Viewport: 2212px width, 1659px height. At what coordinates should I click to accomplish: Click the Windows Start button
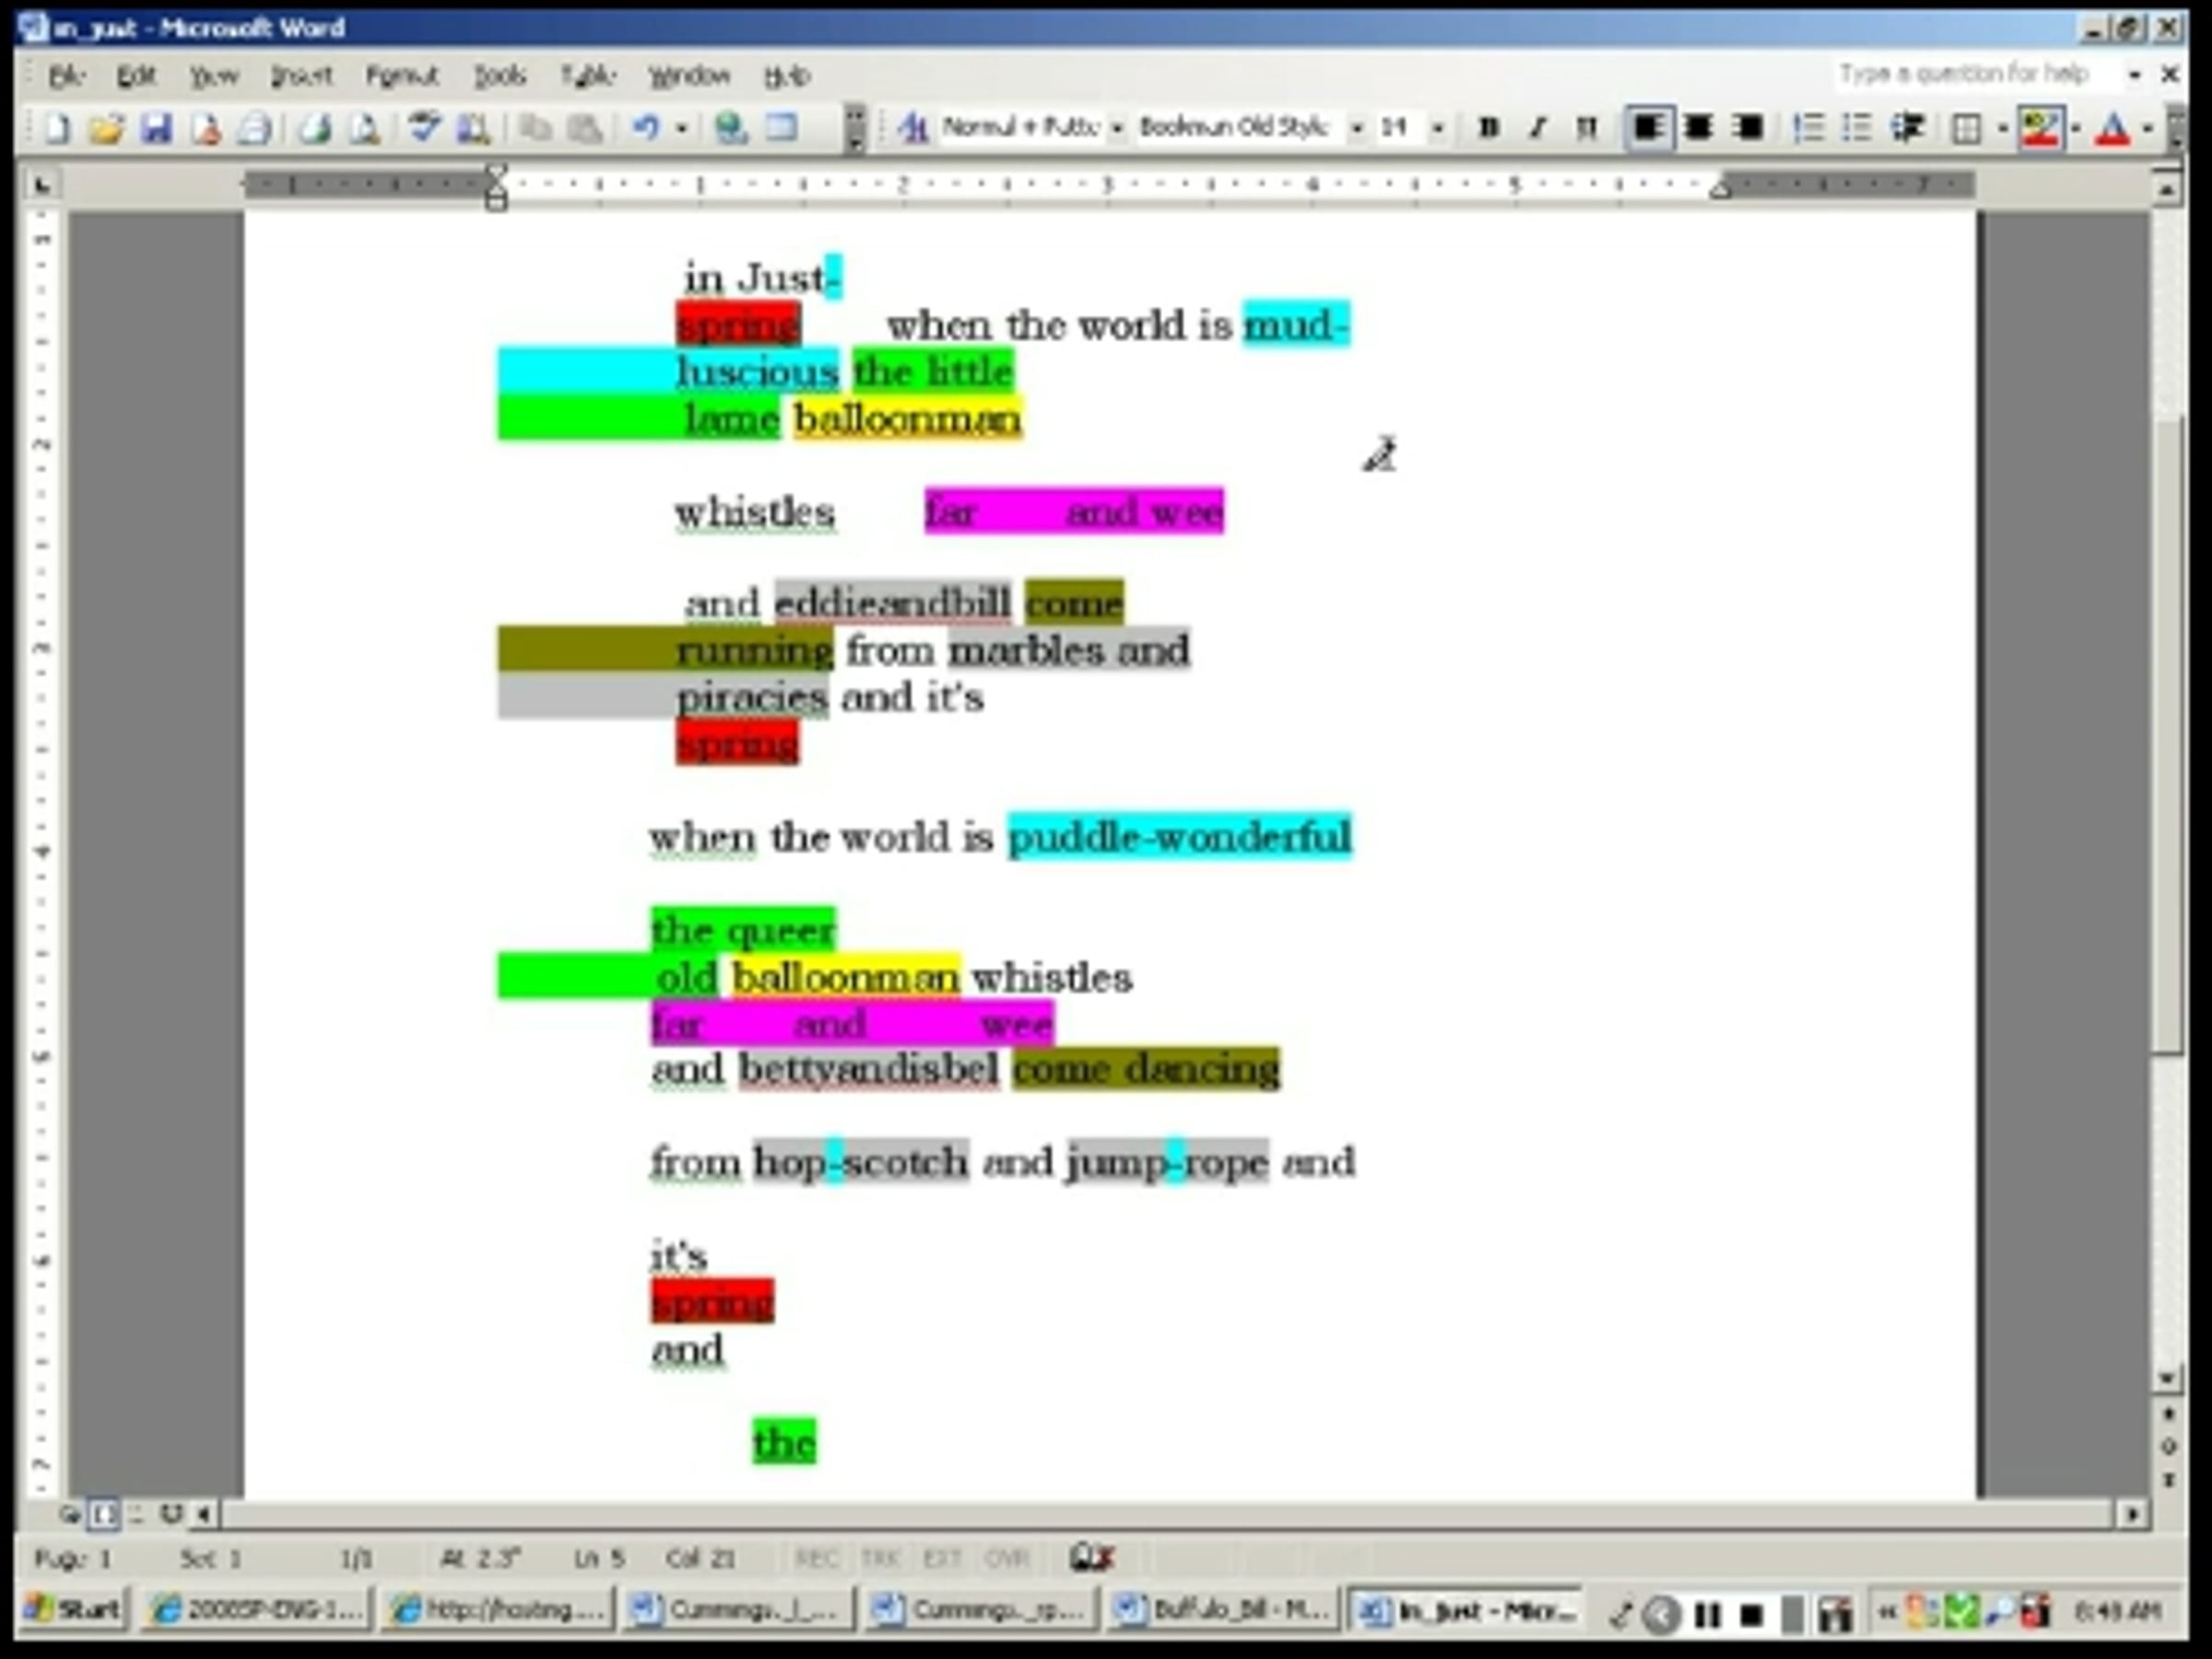coord(74,1610)
